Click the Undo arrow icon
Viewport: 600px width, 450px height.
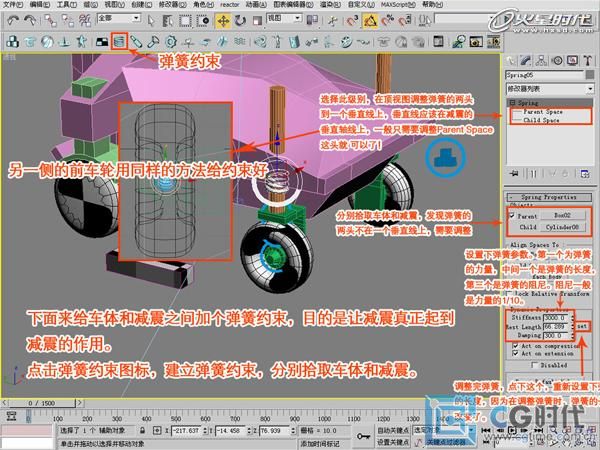13,20
